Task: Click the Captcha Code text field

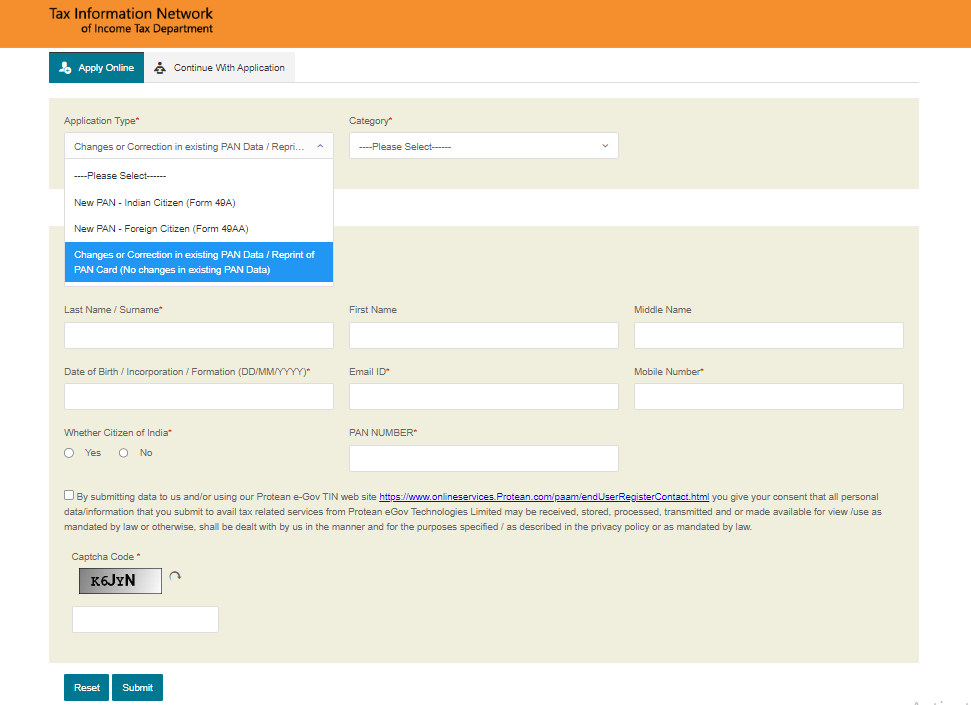Action: (145, 620)
